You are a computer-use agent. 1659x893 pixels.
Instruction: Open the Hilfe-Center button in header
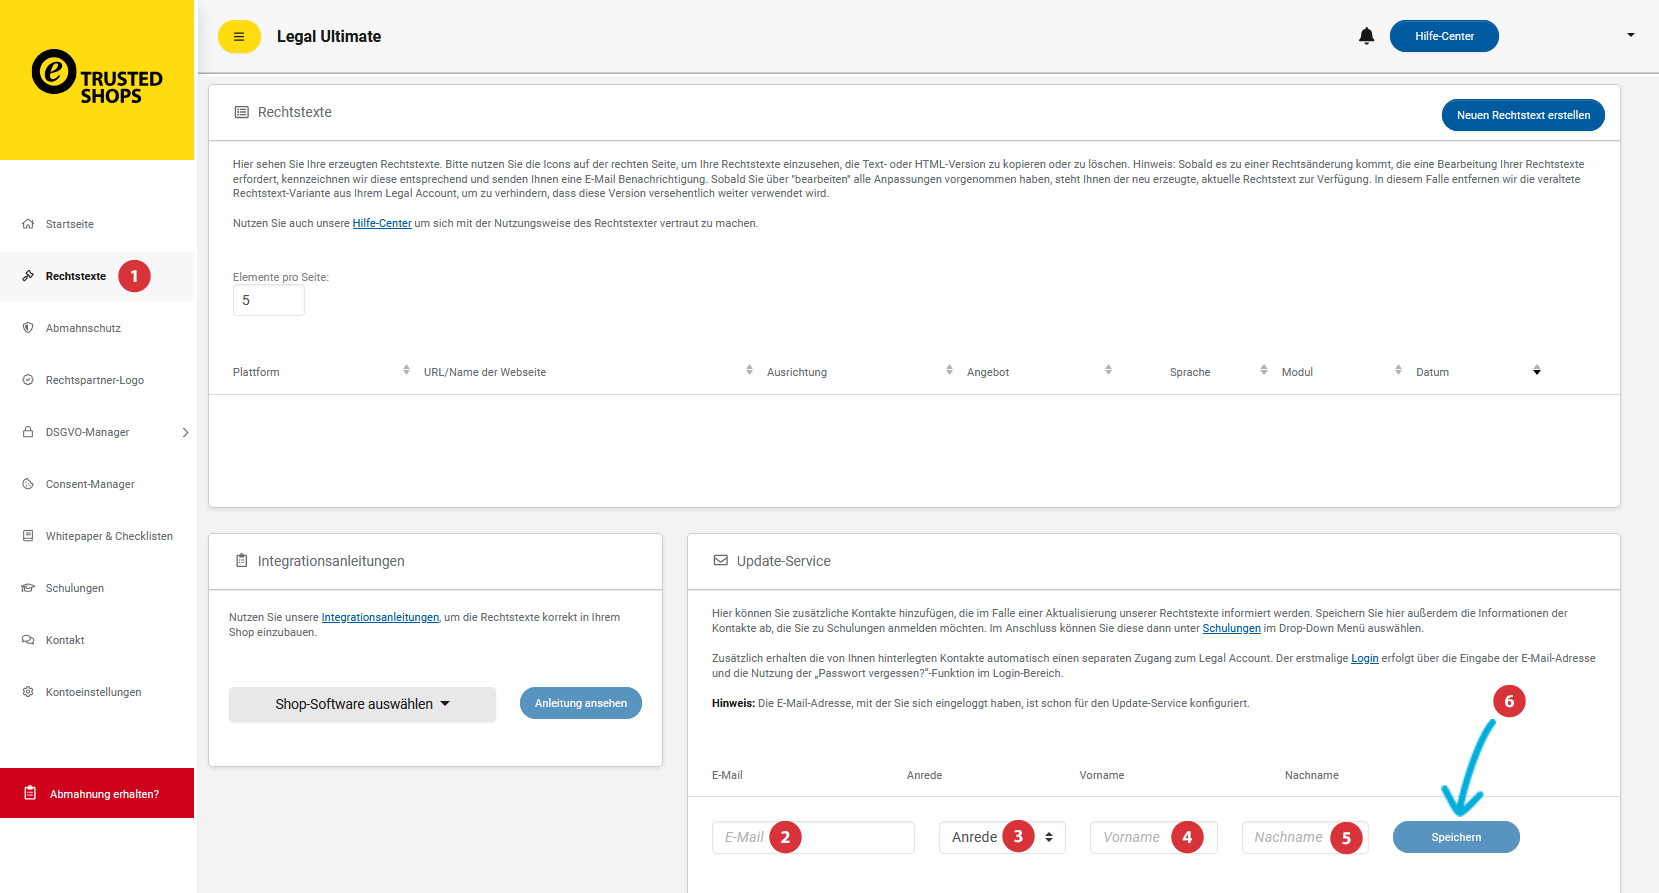1444,36
